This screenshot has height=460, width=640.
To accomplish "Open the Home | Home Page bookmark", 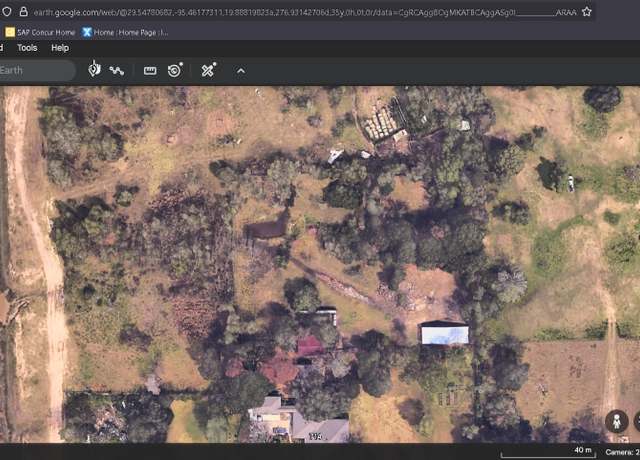I will pyautogui.click(x=125, y=32).
